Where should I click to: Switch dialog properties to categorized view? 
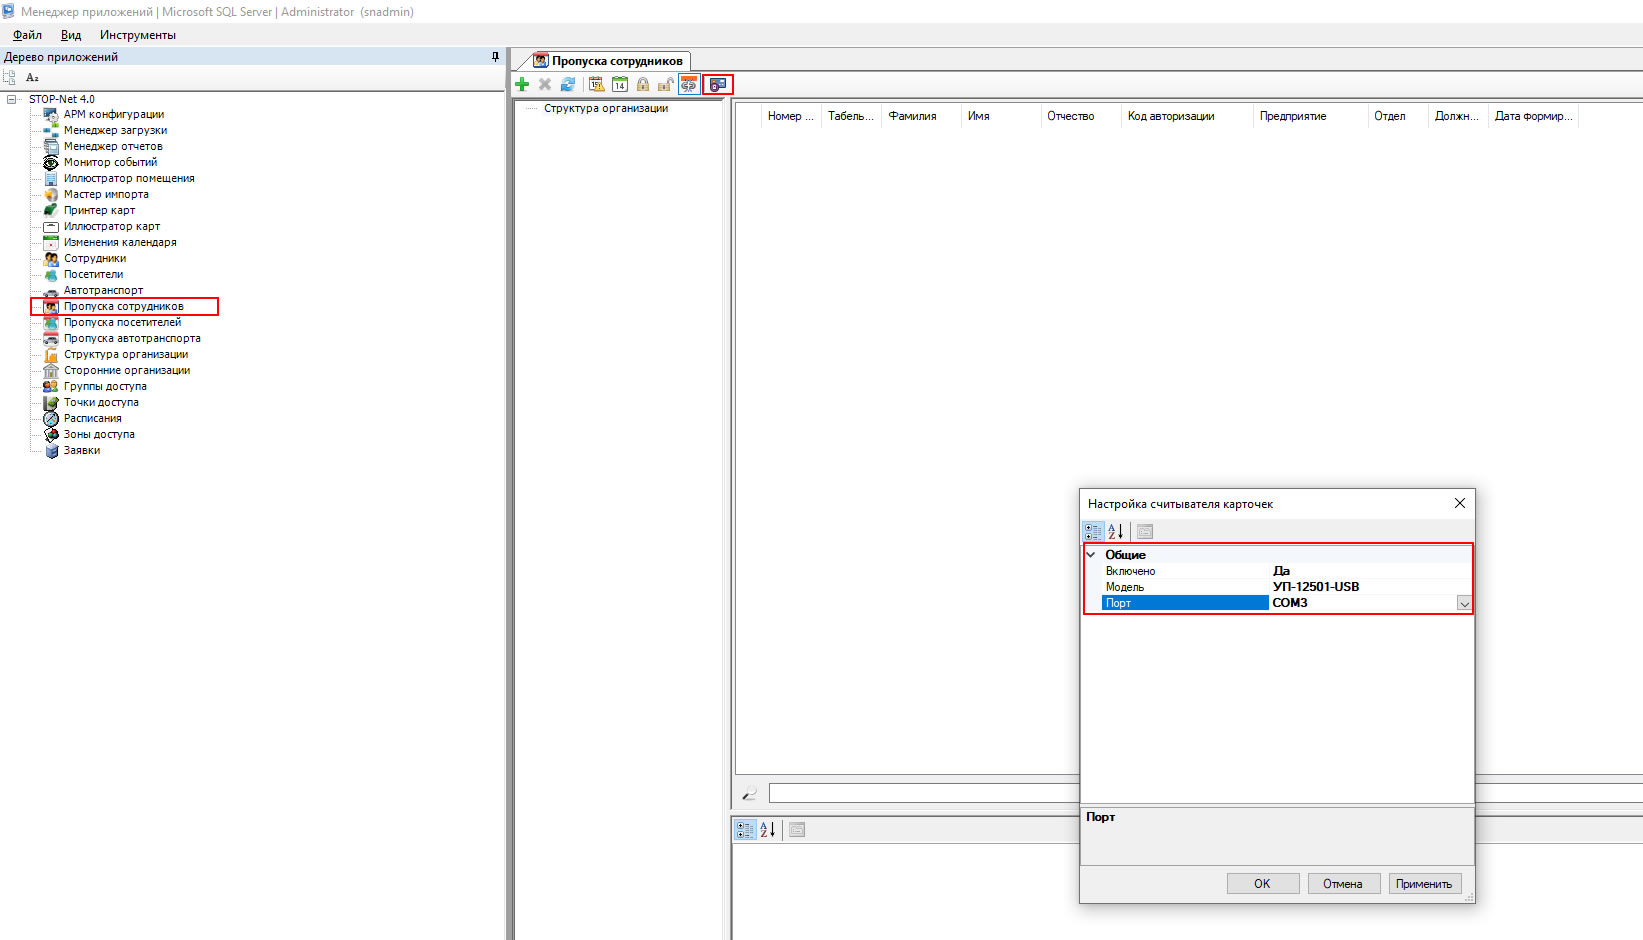[x=1093, y=531]
